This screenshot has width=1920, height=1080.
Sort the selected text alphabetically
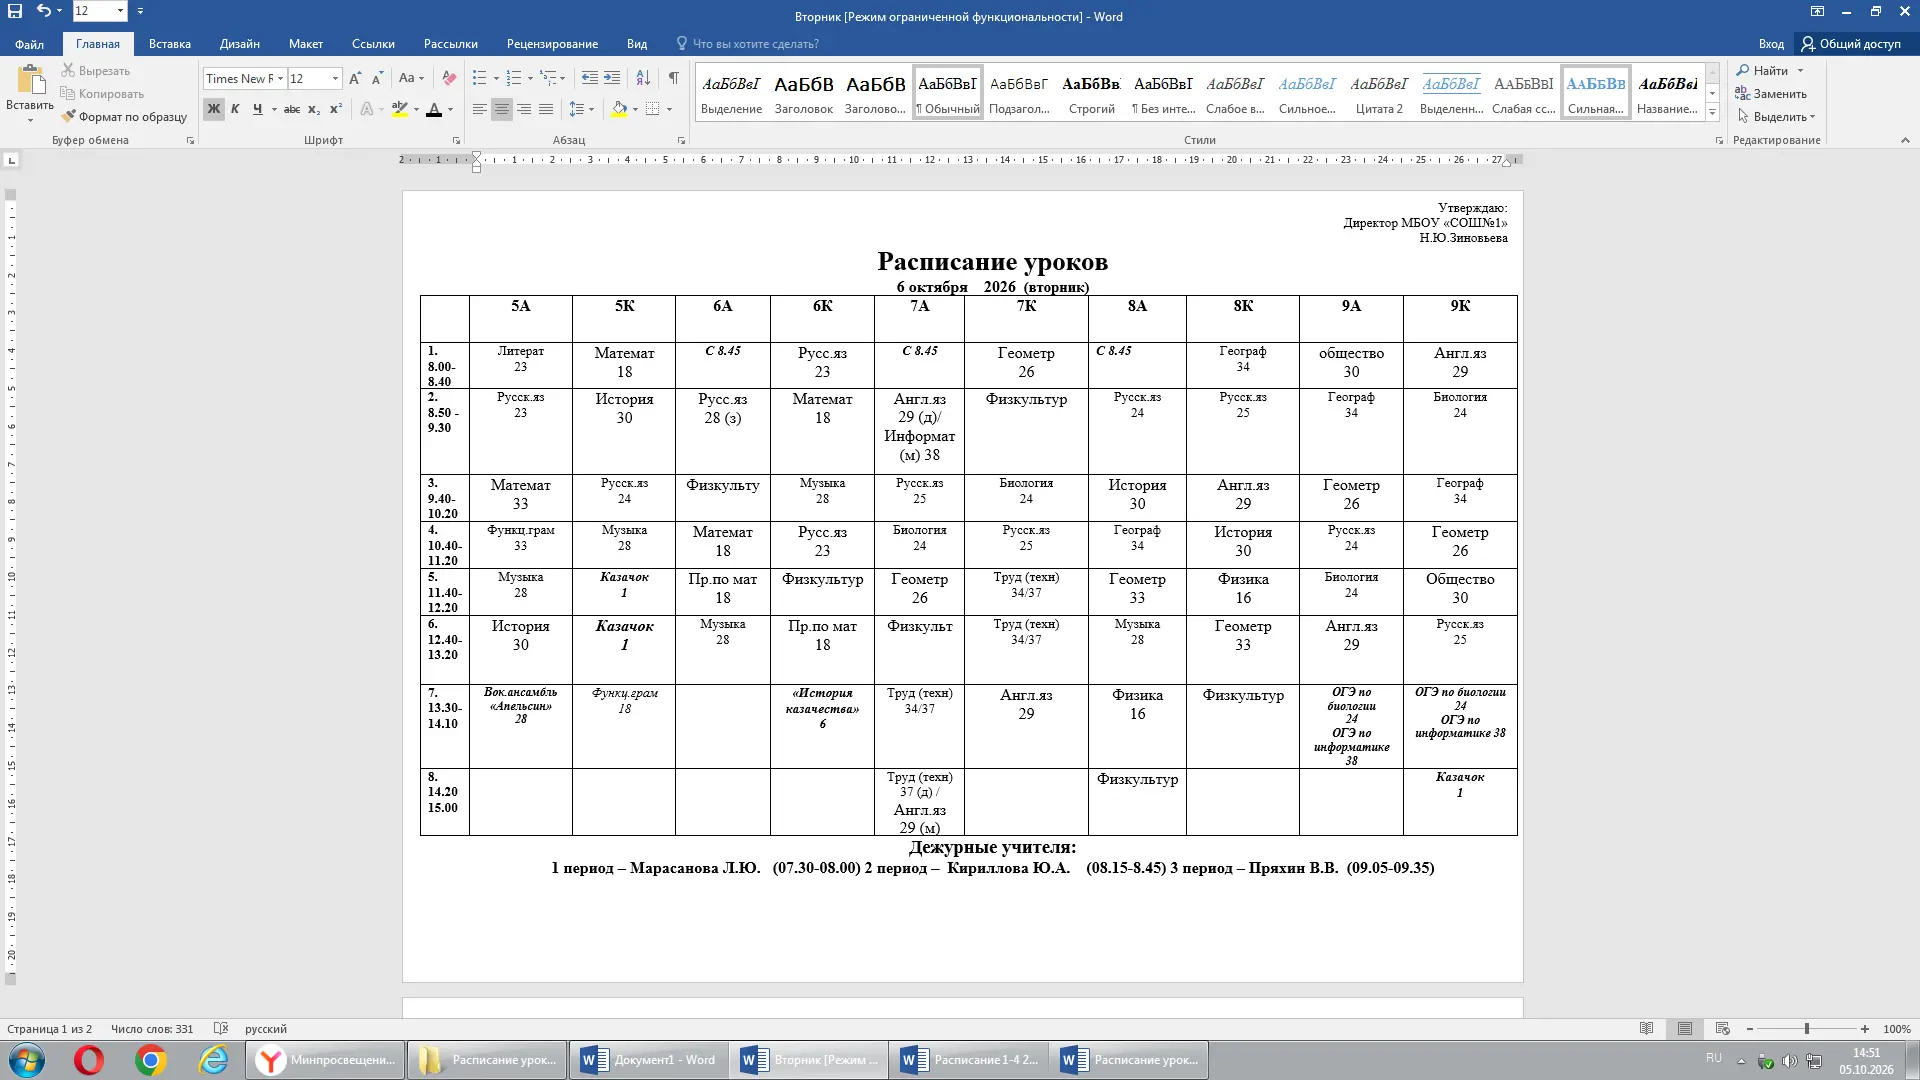point(643,78)
